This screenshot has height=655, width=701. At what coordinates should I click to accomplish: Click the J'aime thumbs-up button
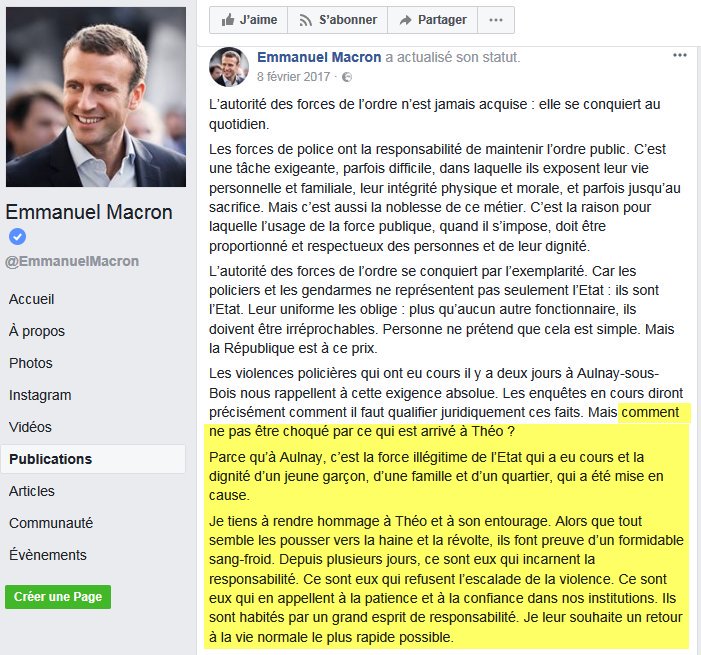pos(248,19)
